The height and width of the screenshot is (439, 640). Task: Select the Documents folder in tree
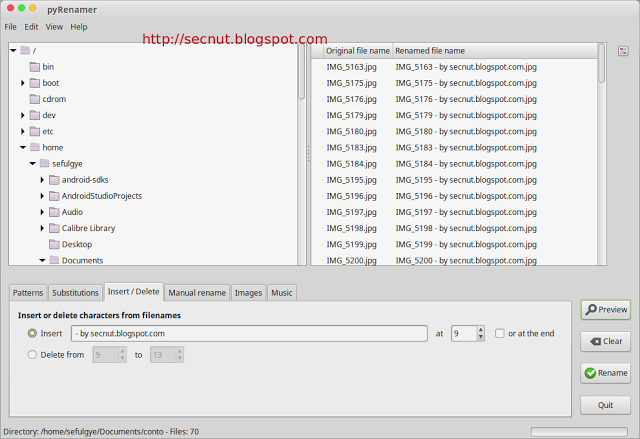(x=82, y=260)
